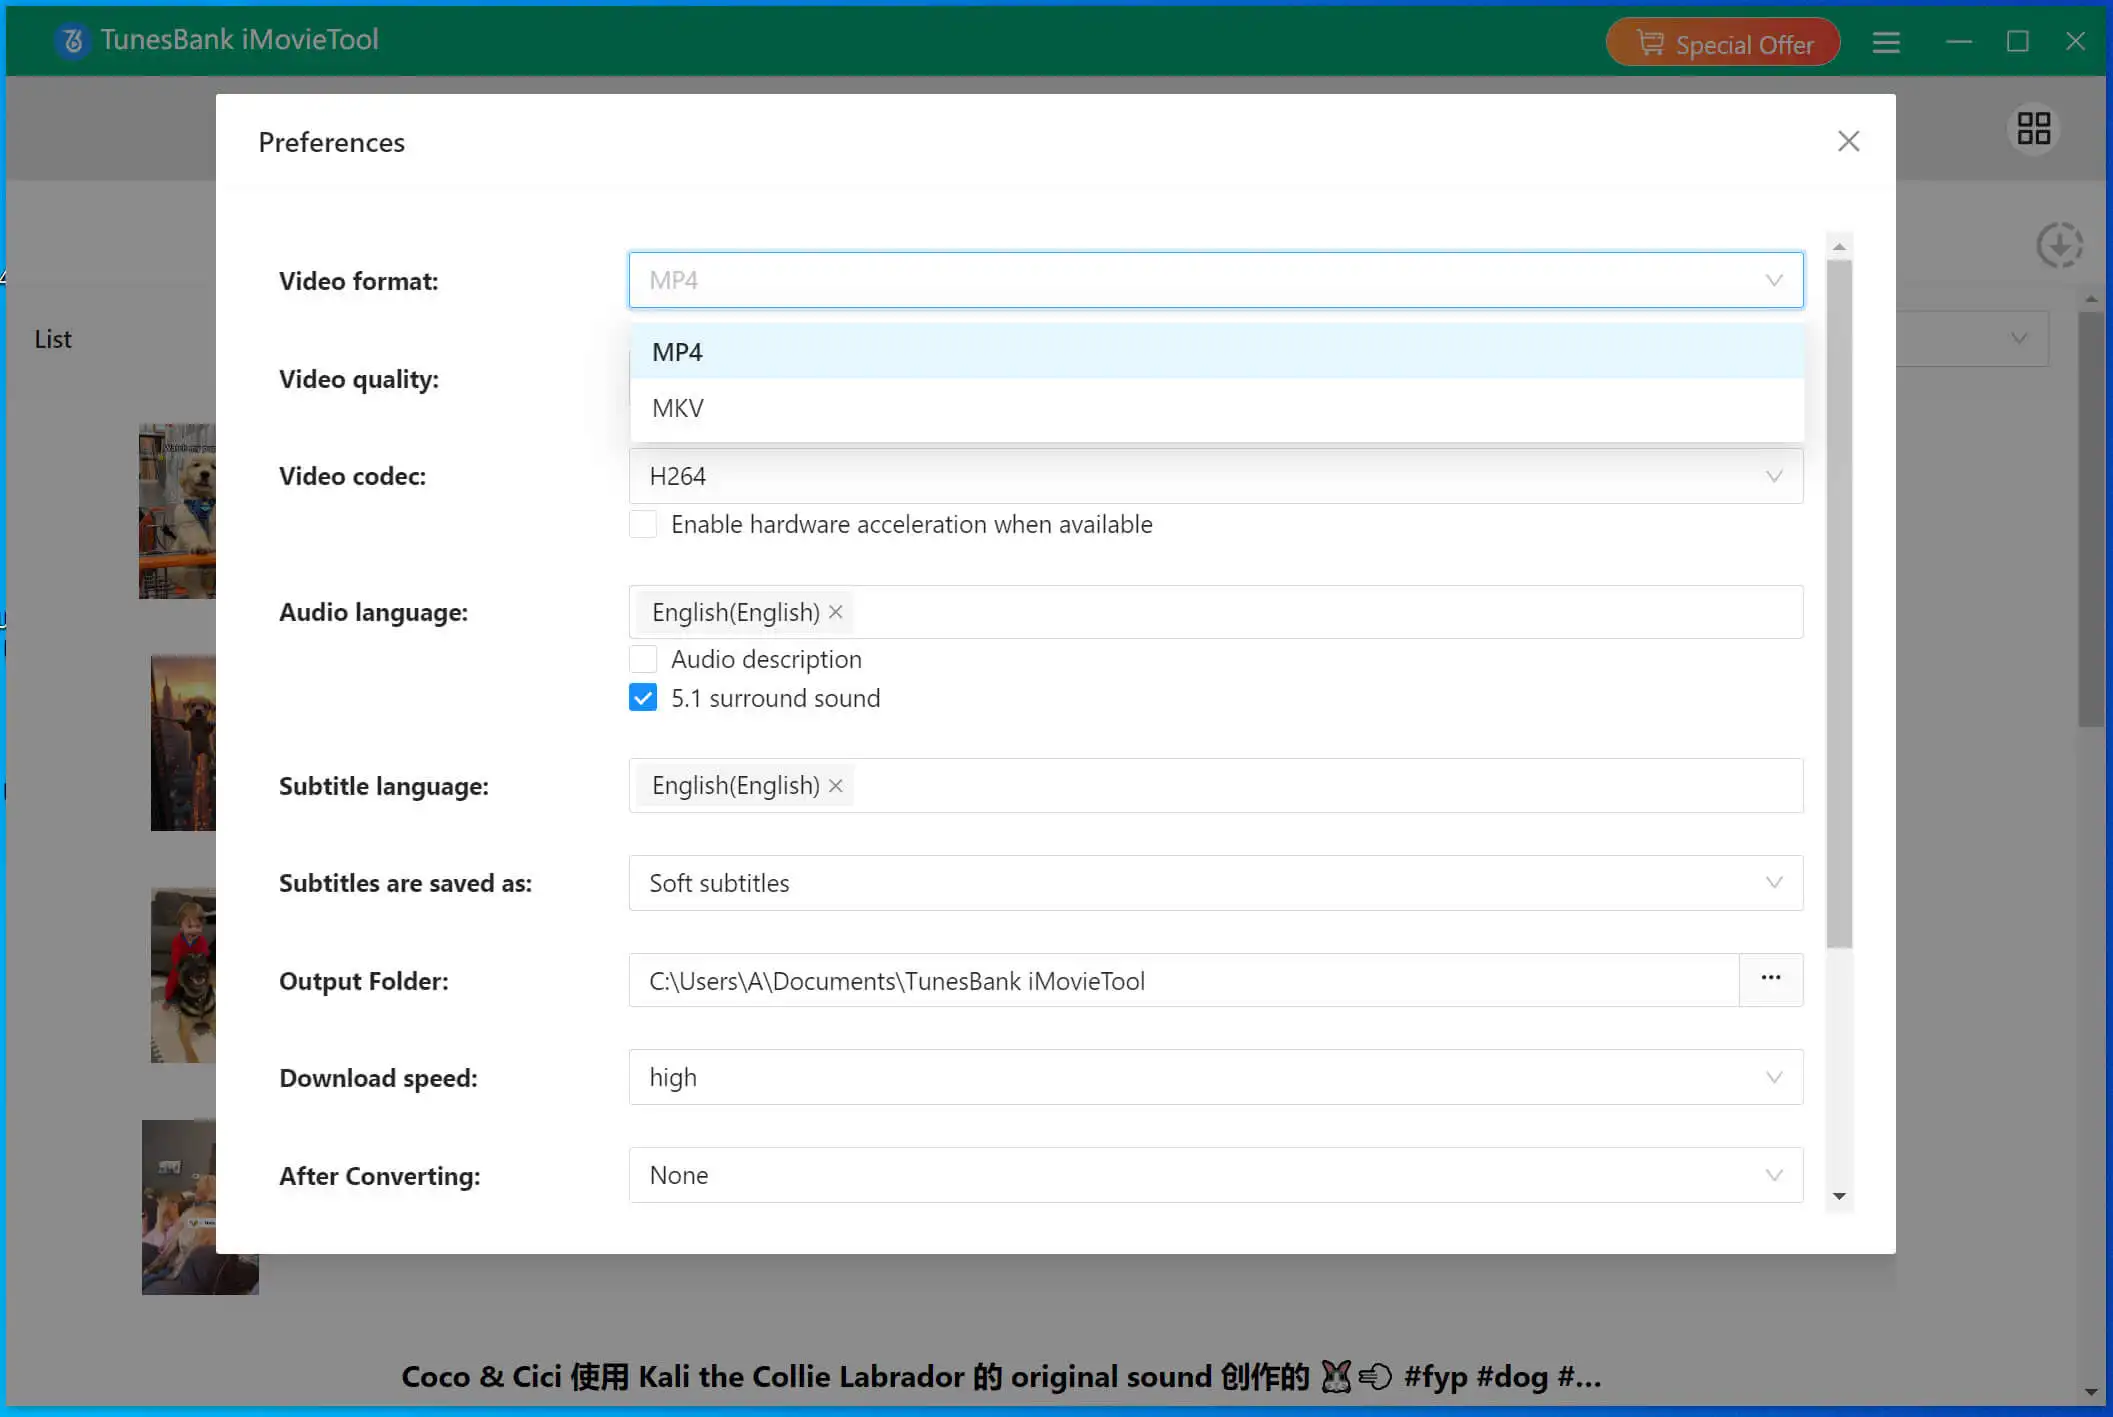Remove English(English) tag from Audio language

[836, 612]
